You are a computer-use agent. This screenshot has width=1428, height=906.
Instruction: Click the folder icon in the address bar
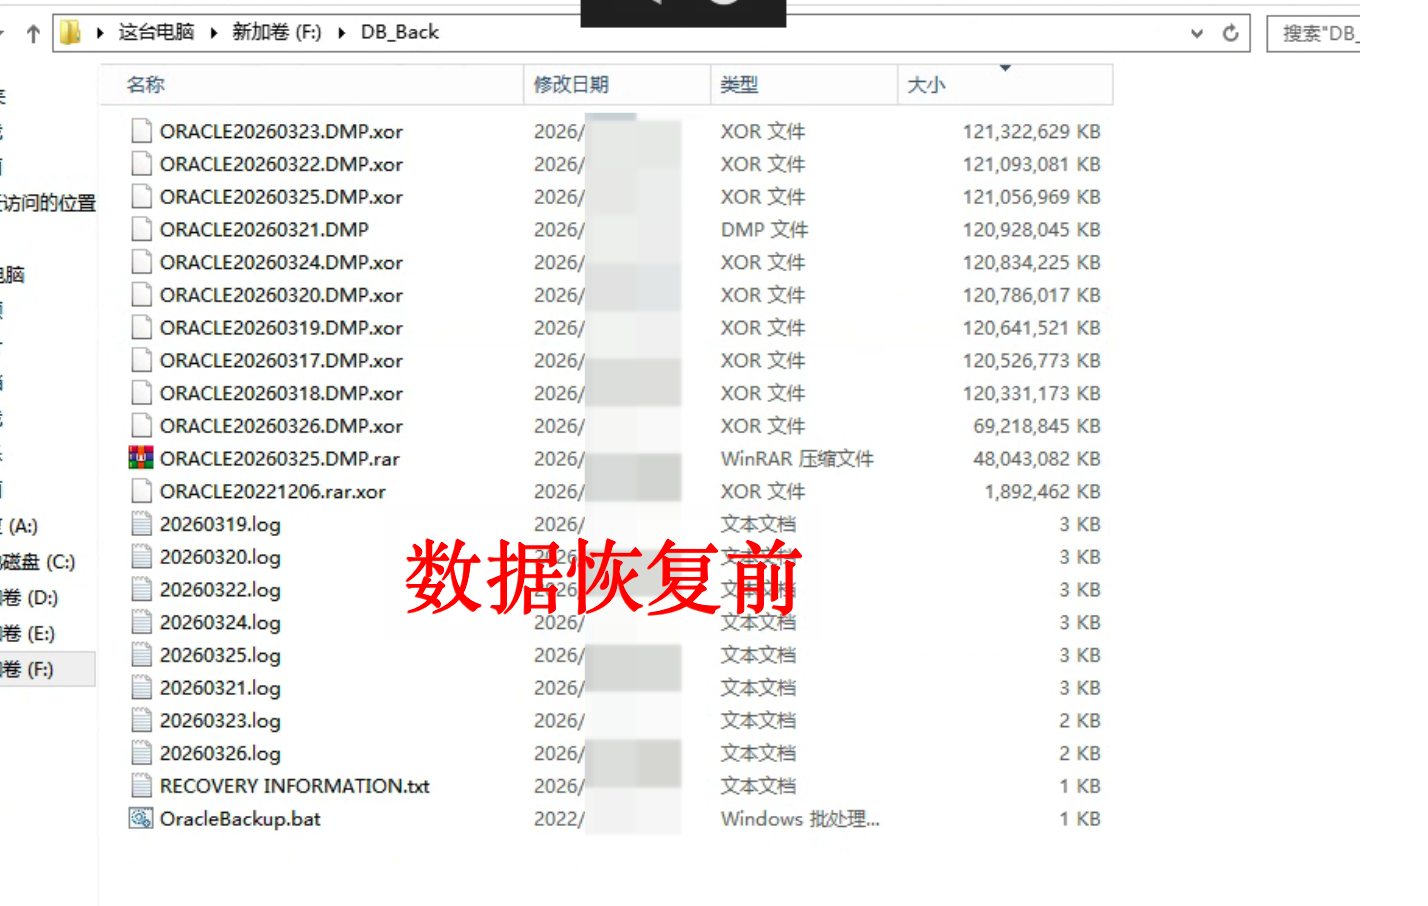click(70, 33)
